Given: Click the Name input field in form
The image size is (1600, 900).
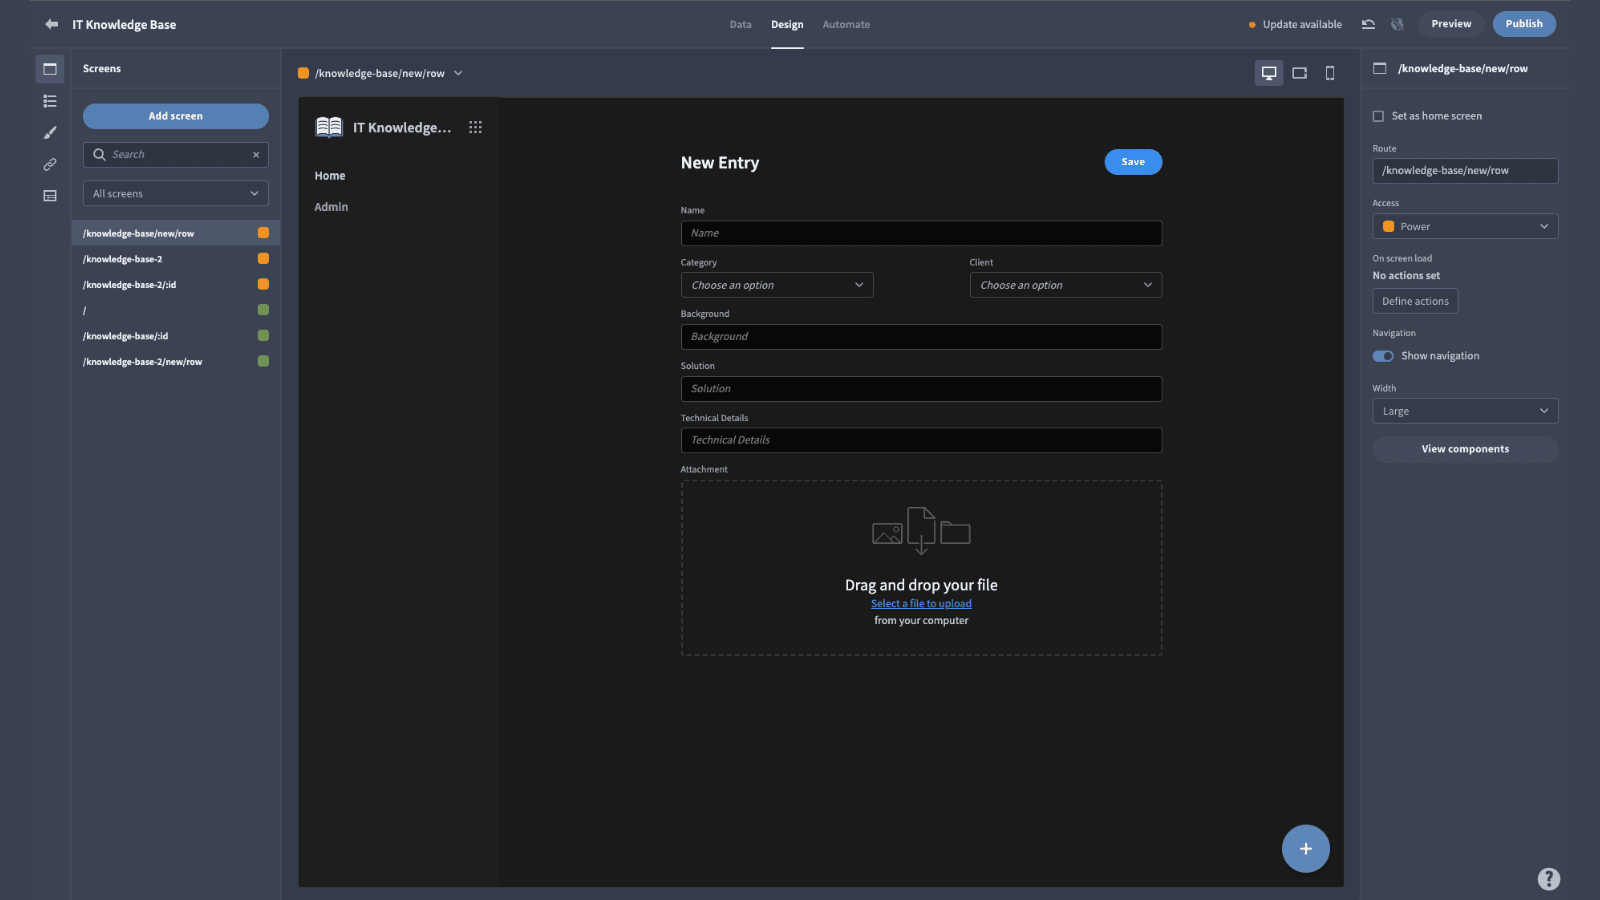Looking at the screenshot, I should click(921, 233).
